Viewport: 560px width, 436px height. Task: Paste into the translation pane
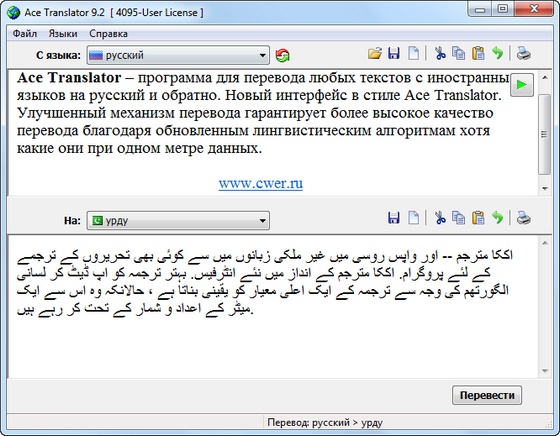[478, 217]
